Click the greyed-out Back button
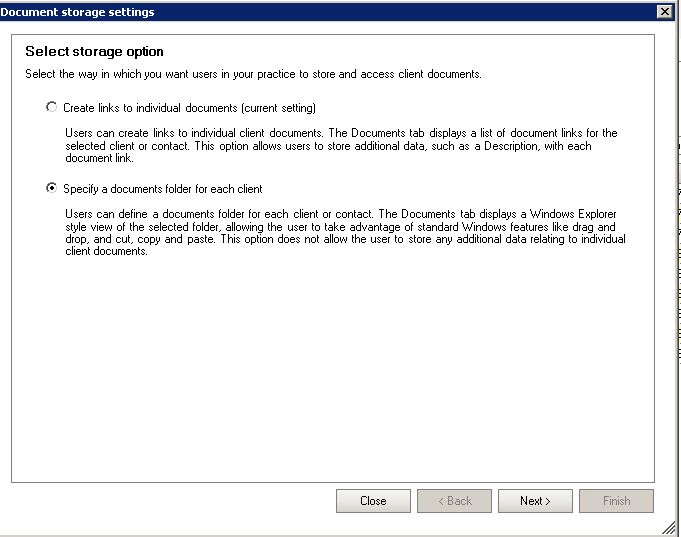Viewport: 681px width, 537px height. (x=454, y=501)
